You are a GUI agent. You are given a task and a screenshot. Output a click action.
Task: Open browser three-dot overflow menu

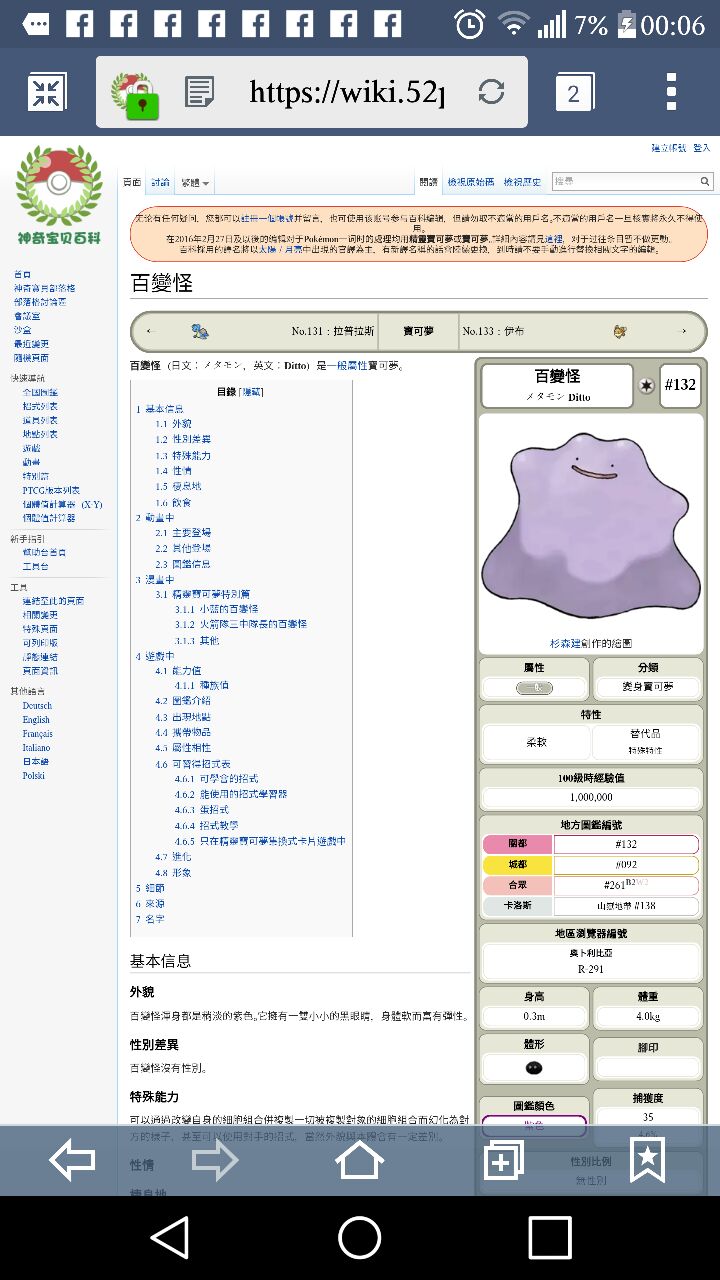pos(671,93)
